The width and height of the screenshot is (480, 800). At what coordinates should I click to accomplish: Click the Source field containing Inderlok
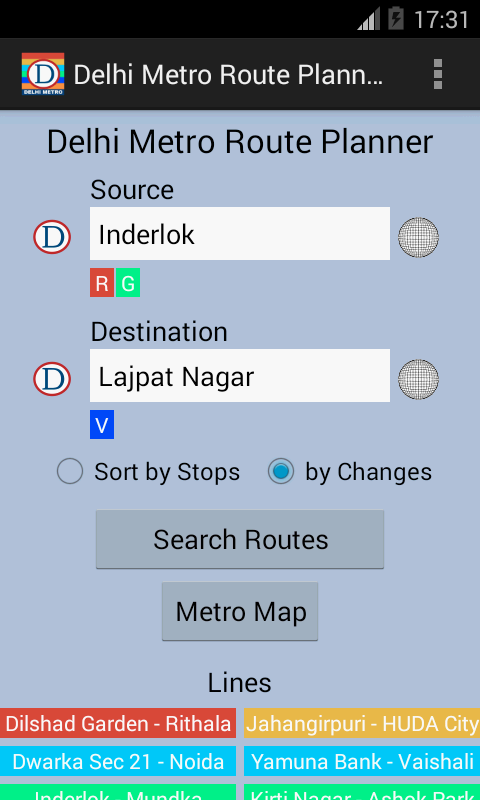240,234
